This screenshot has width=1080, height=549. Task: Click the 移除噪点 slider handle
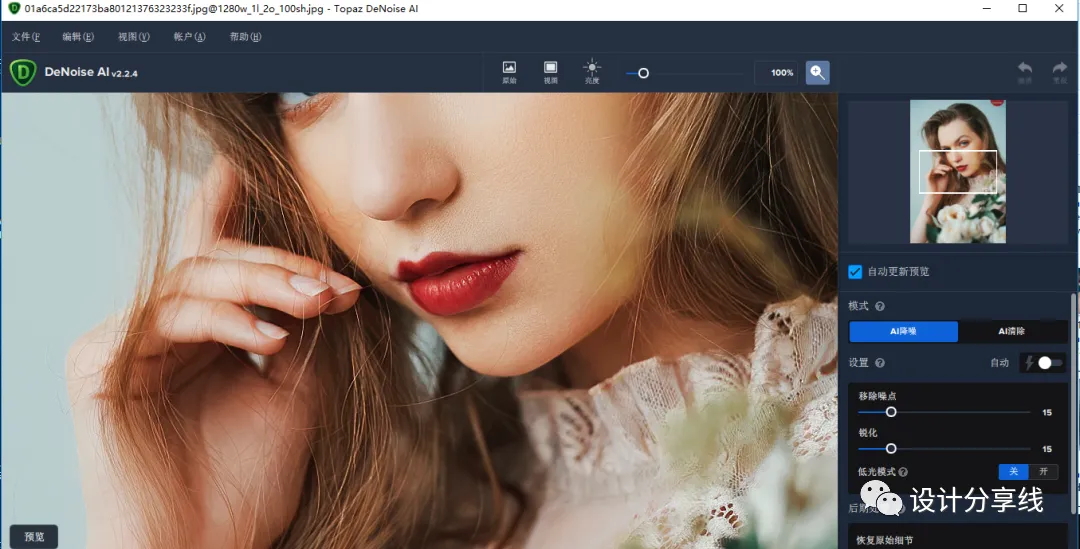[x=891, y=412]
